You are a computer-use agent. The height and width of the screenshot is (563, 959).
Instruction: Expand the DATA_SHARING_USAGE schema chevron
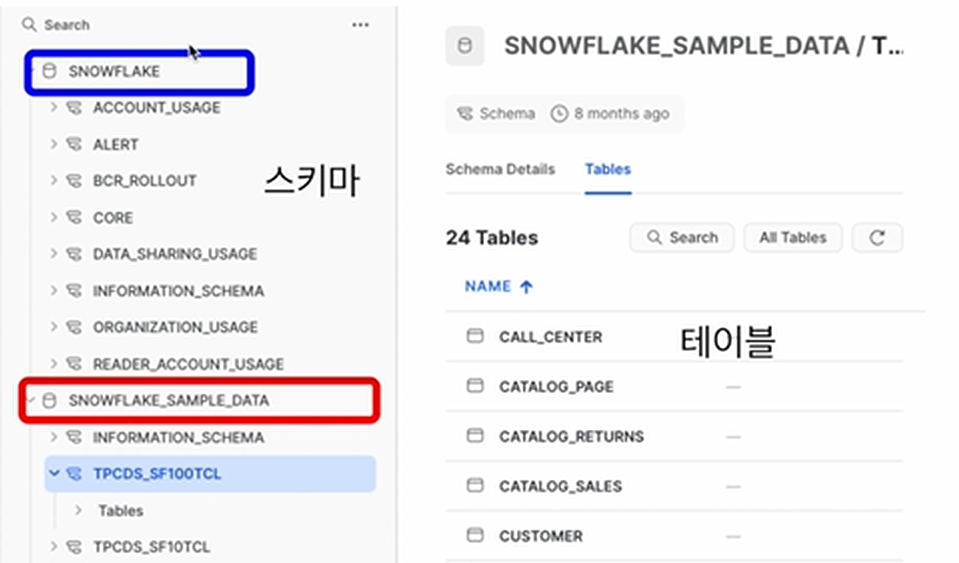point(54,254)
